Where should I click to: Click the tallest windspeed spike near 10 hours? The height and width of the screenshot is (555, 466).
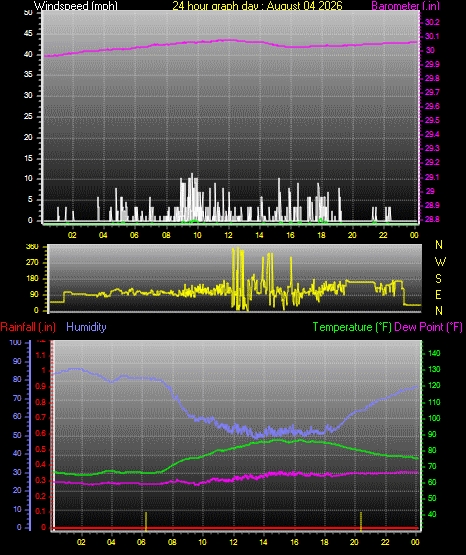click(192, 196)
